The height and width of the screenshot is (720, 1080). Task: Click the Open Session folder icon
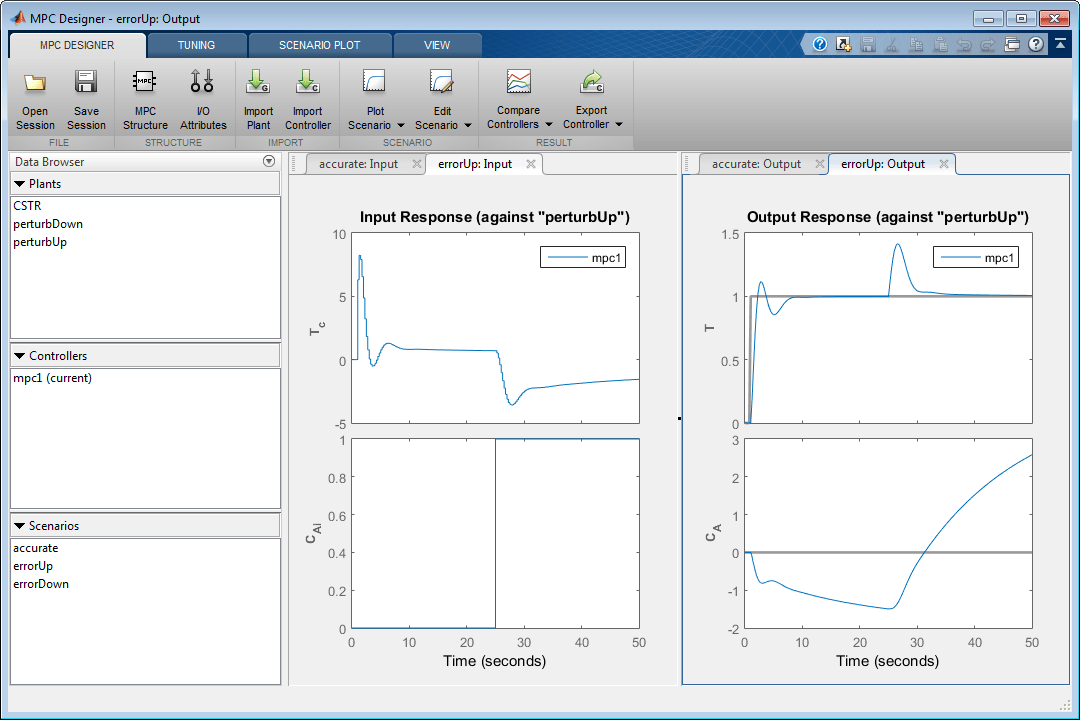[x=35, y=83]
